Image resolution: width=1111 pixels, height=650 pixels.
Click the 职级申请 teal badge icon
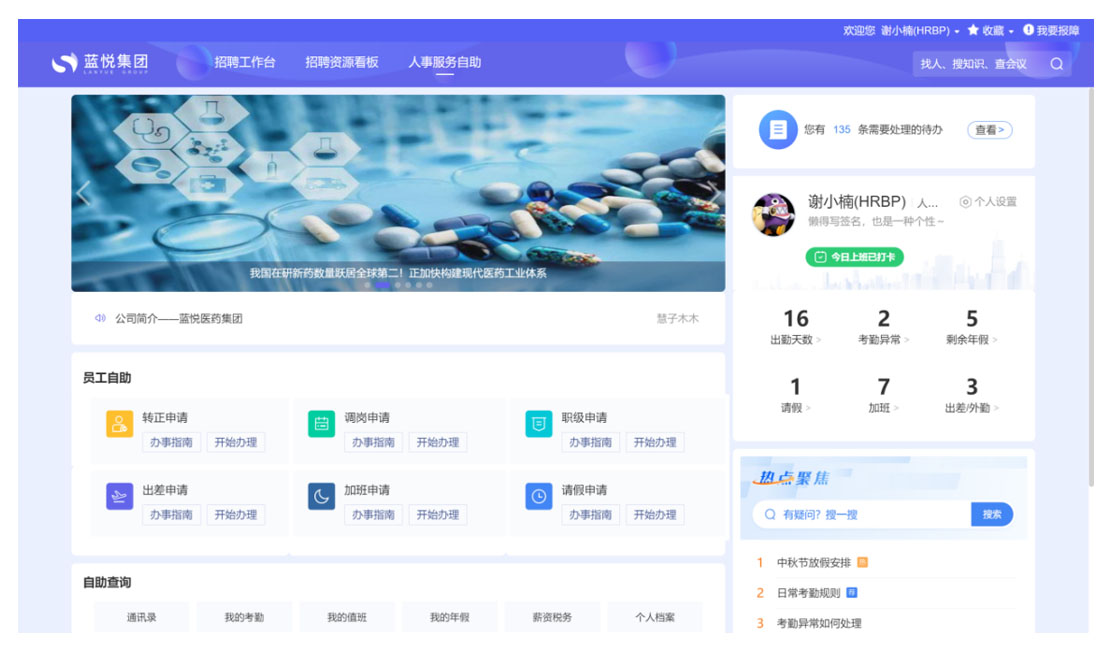click(538, 424)
